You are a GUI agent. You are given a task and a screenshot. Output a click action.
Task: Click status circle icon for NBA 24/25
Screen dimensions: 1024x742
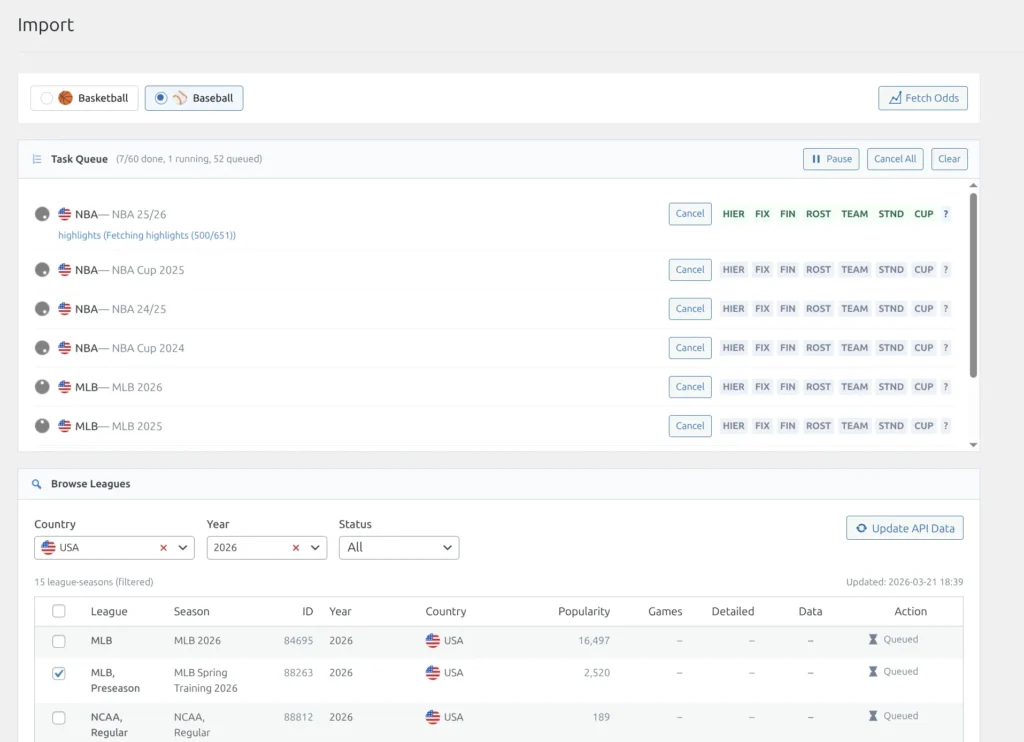tap(42, 309)
